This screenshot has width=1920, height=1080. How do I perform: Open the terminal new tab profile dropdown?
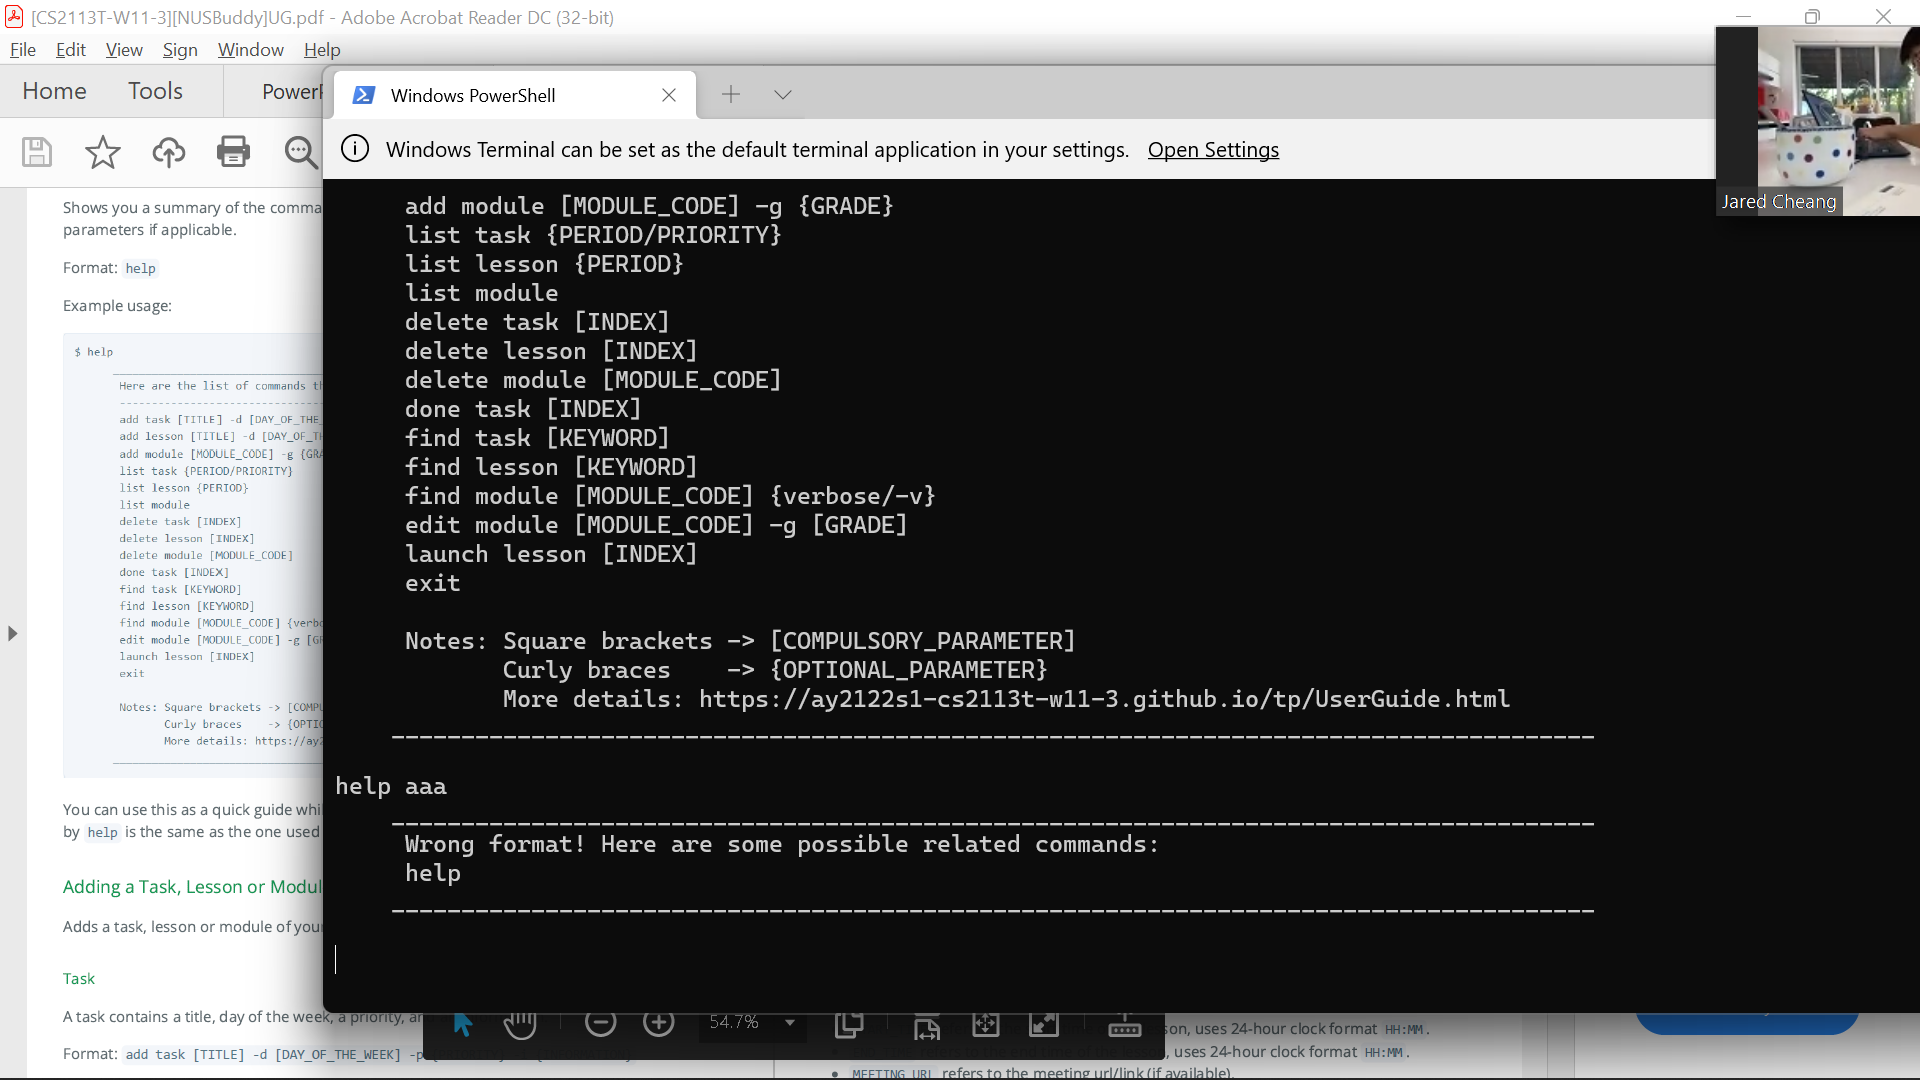pyautogui.click(x=783, y=95)
